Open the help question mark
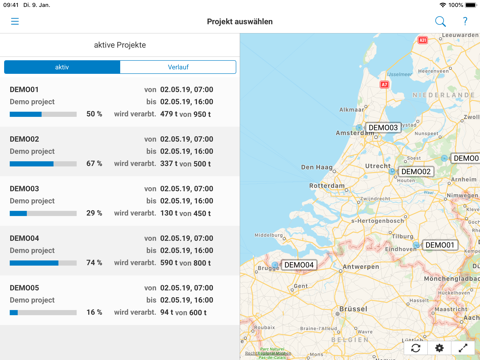 pos(465,22)
